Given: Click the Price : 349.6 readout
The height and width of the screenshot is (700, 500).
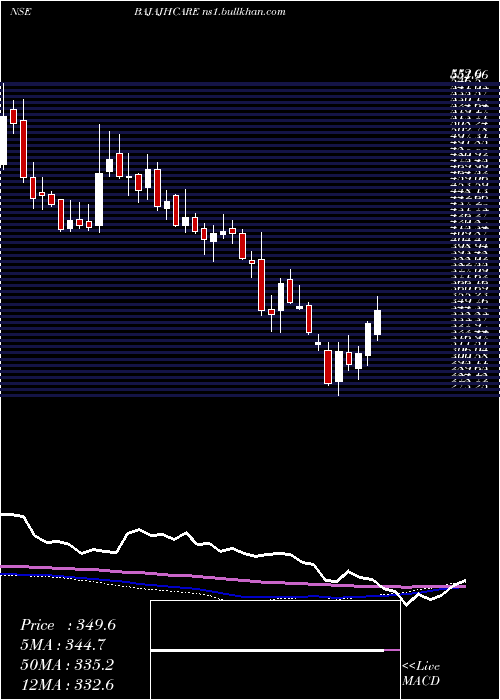Looking at the screenshot, I should pos(68,625).
